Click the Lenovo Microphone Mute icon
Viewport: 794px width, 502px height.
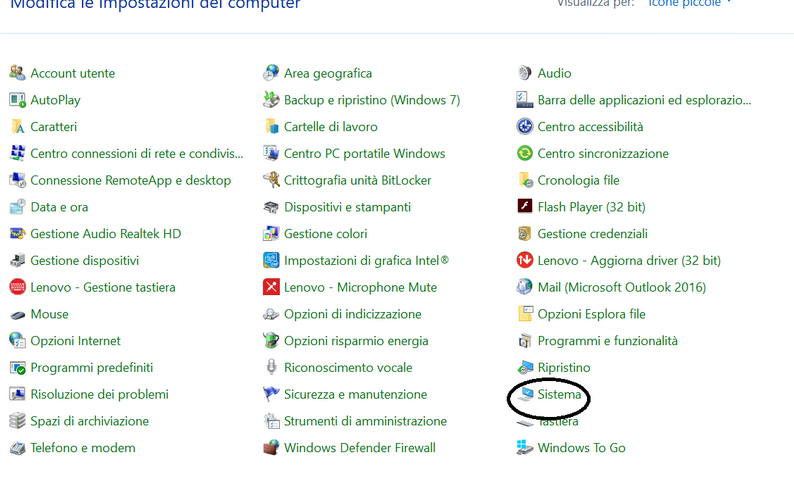[x=271, y=287]
